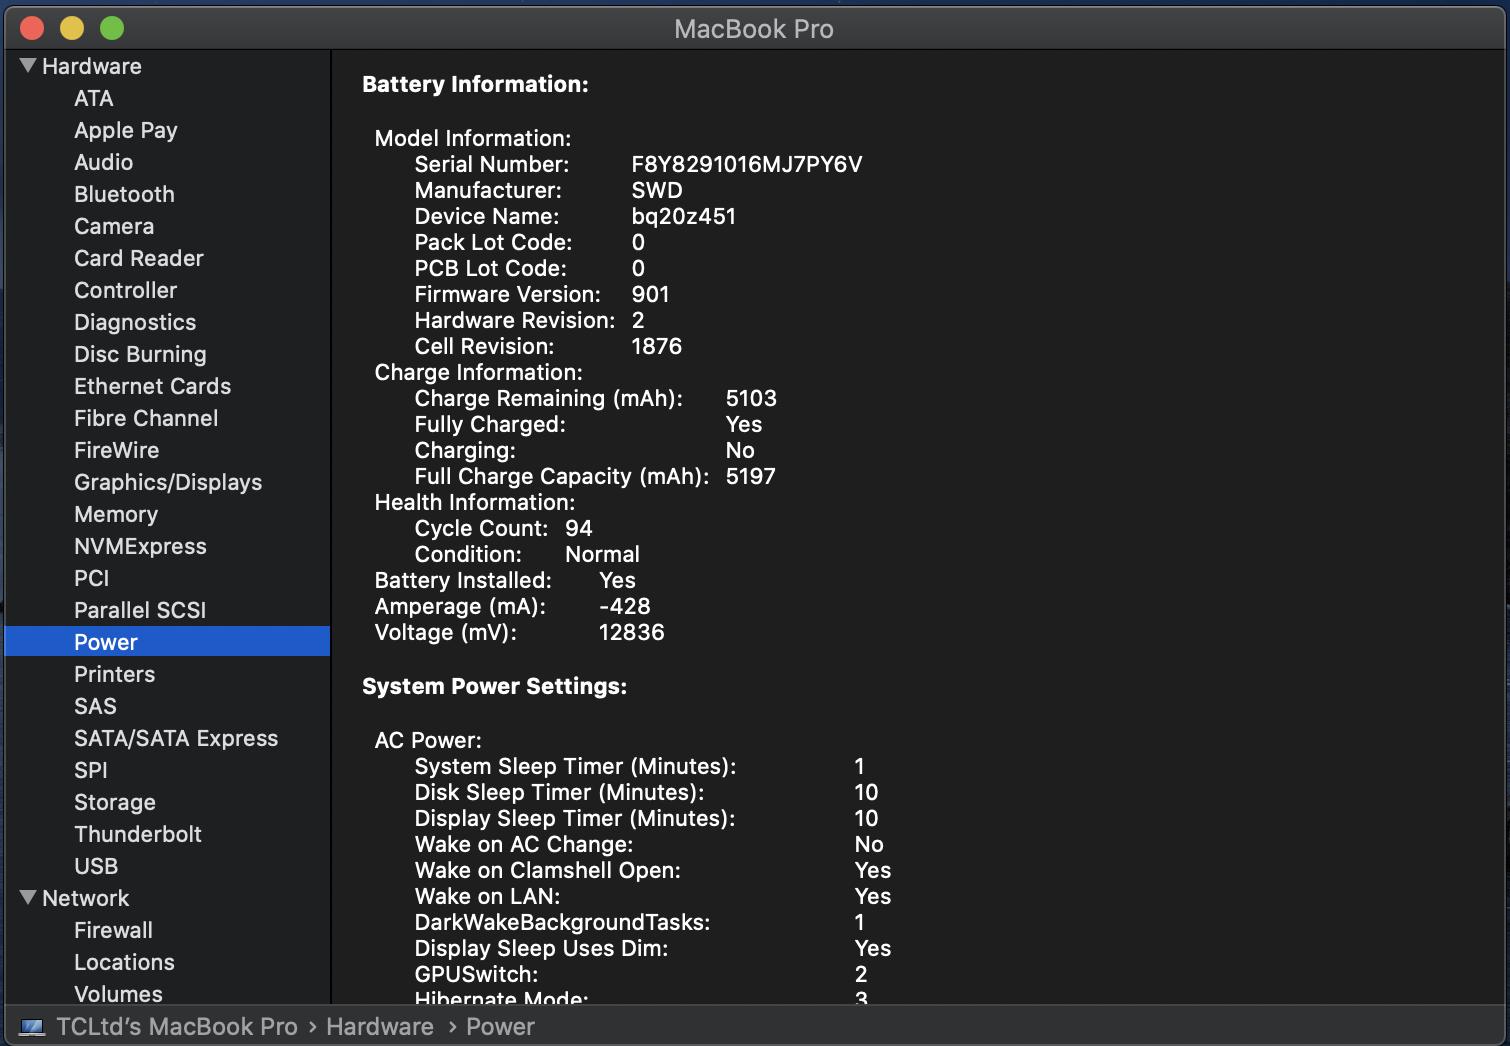The width and height of the screenshot is (1510, 1046).
Task: Select Thunderbolt in the sidebar
Action: [138, 834]
